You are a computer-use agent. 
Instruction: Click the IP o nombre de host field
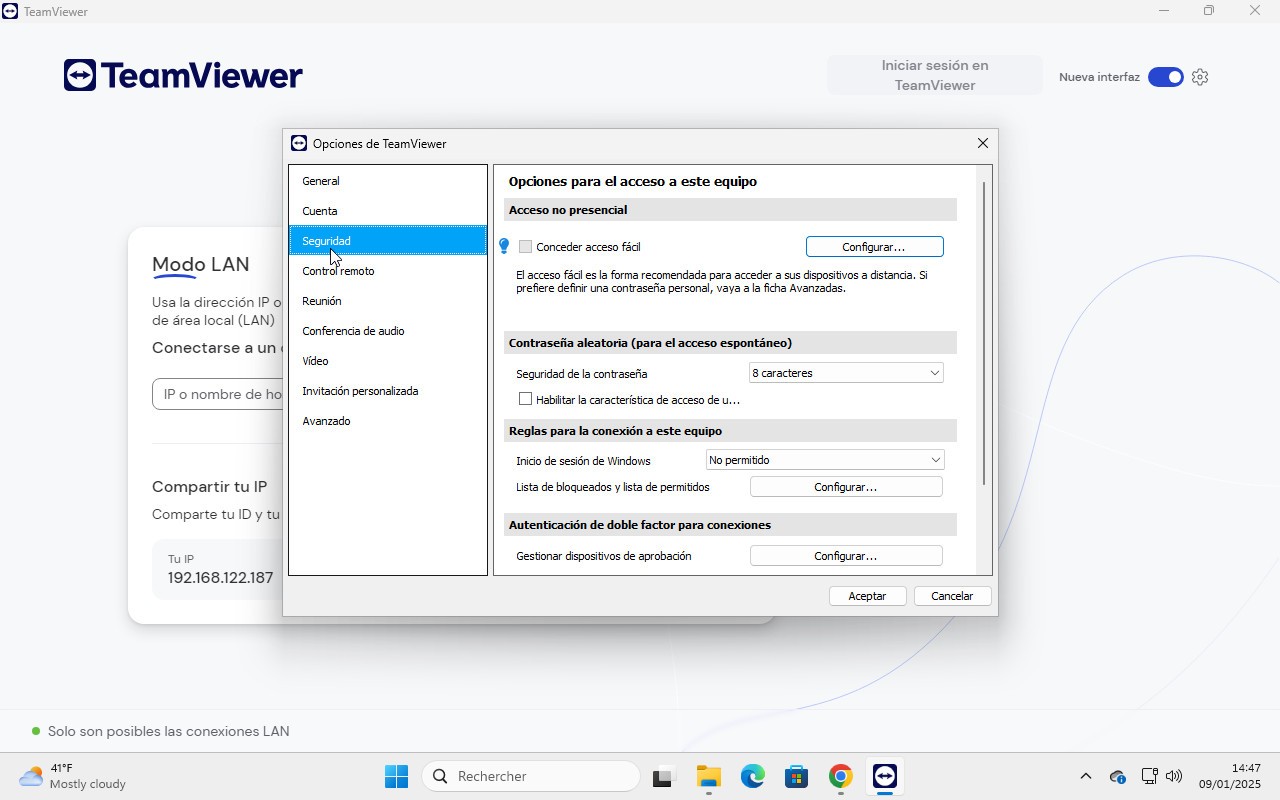220,394
